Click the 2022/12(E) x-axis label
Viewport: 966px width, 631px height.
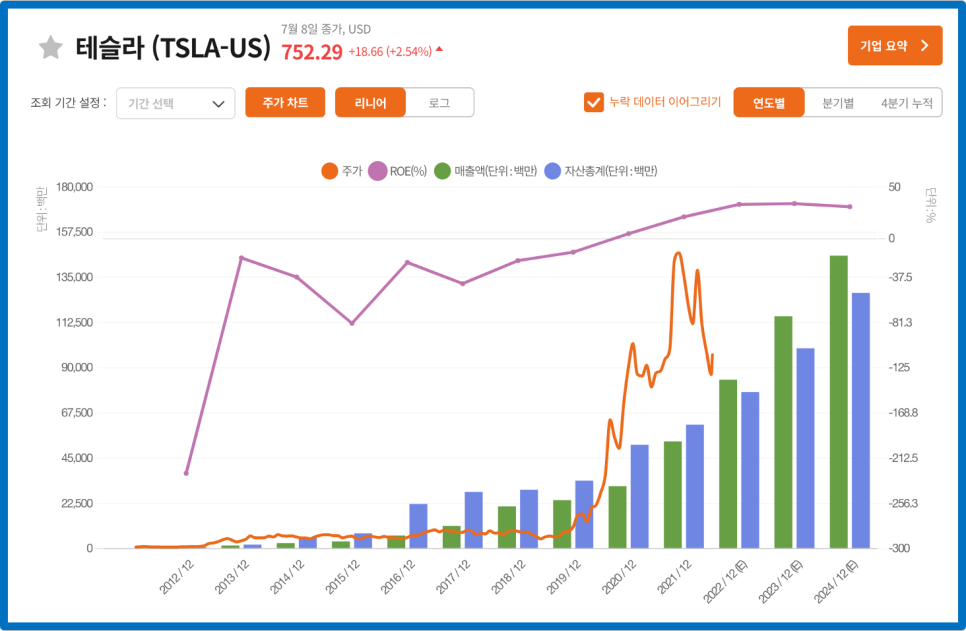[726, 581]
